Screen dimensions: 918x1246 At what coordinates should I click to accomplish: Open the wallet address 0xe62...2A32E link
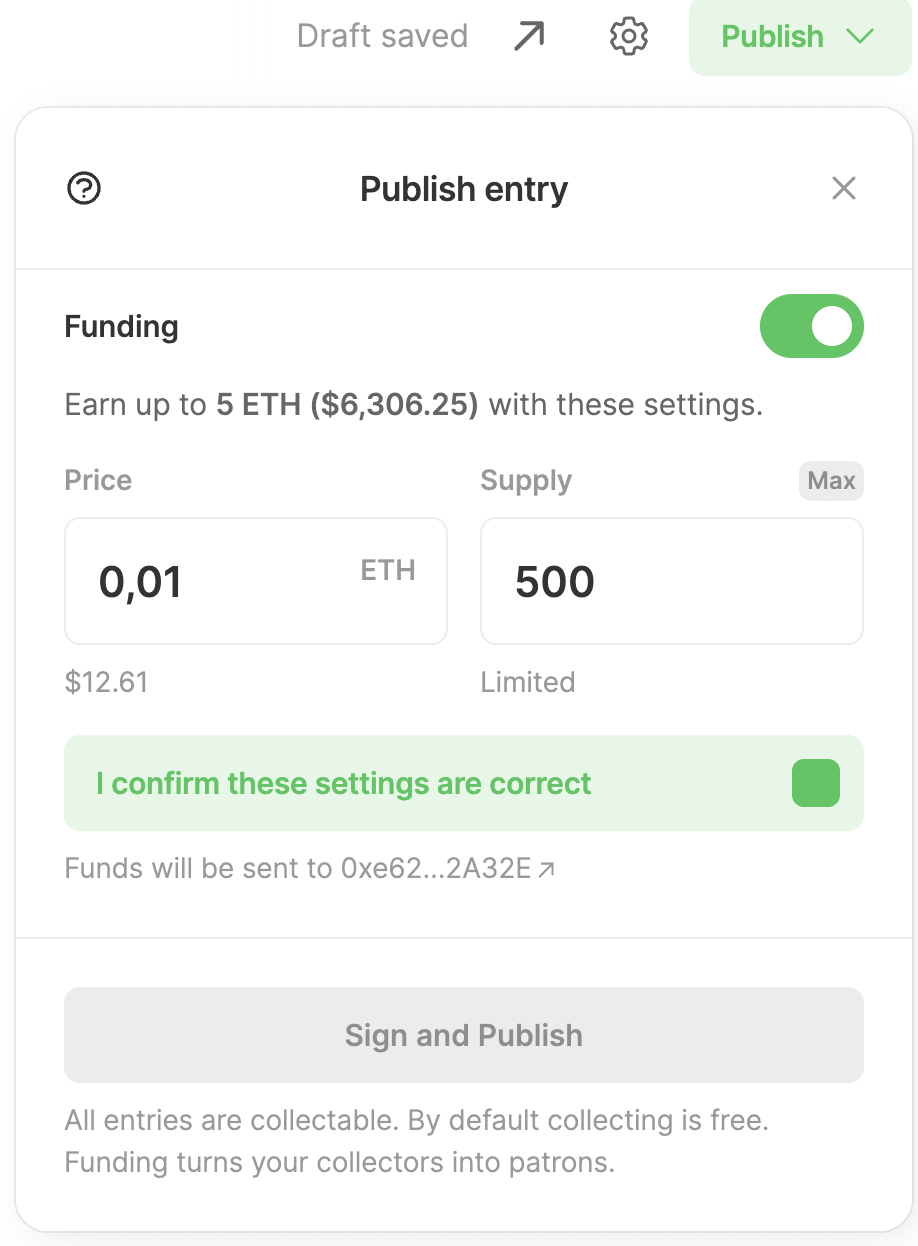[x=436, y=868]
